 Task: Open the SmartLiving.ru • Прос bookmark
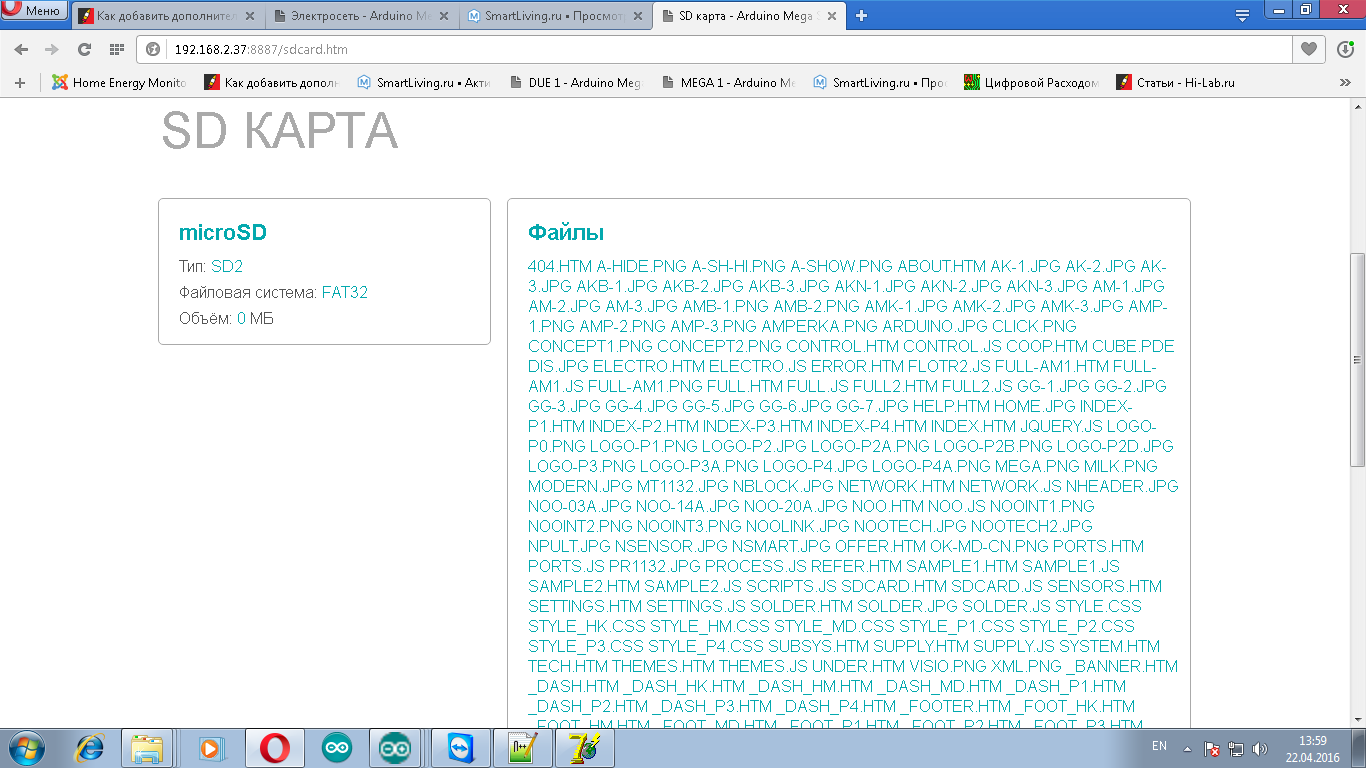tap(880, 83)
